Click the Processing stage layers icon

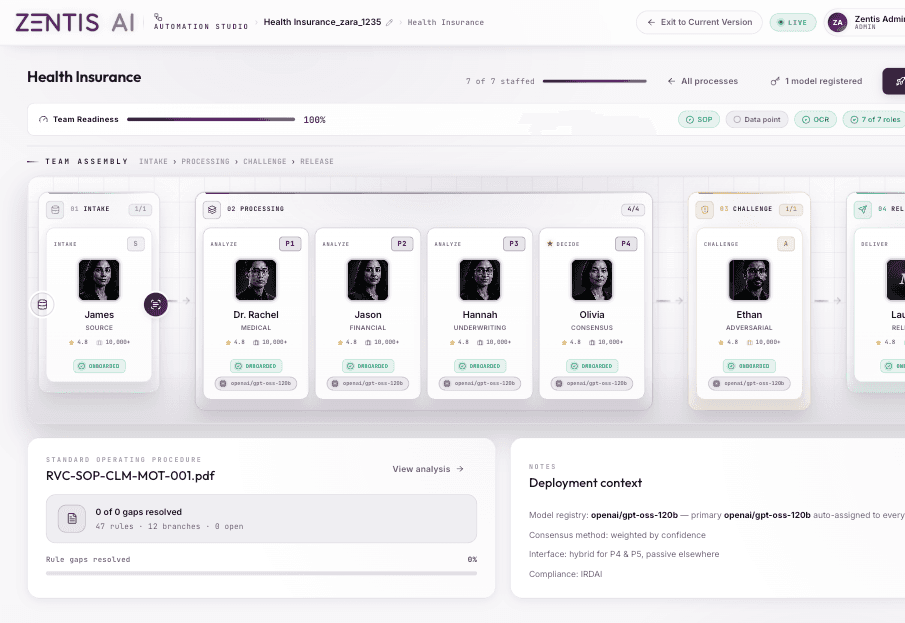[x=212, y=209]
